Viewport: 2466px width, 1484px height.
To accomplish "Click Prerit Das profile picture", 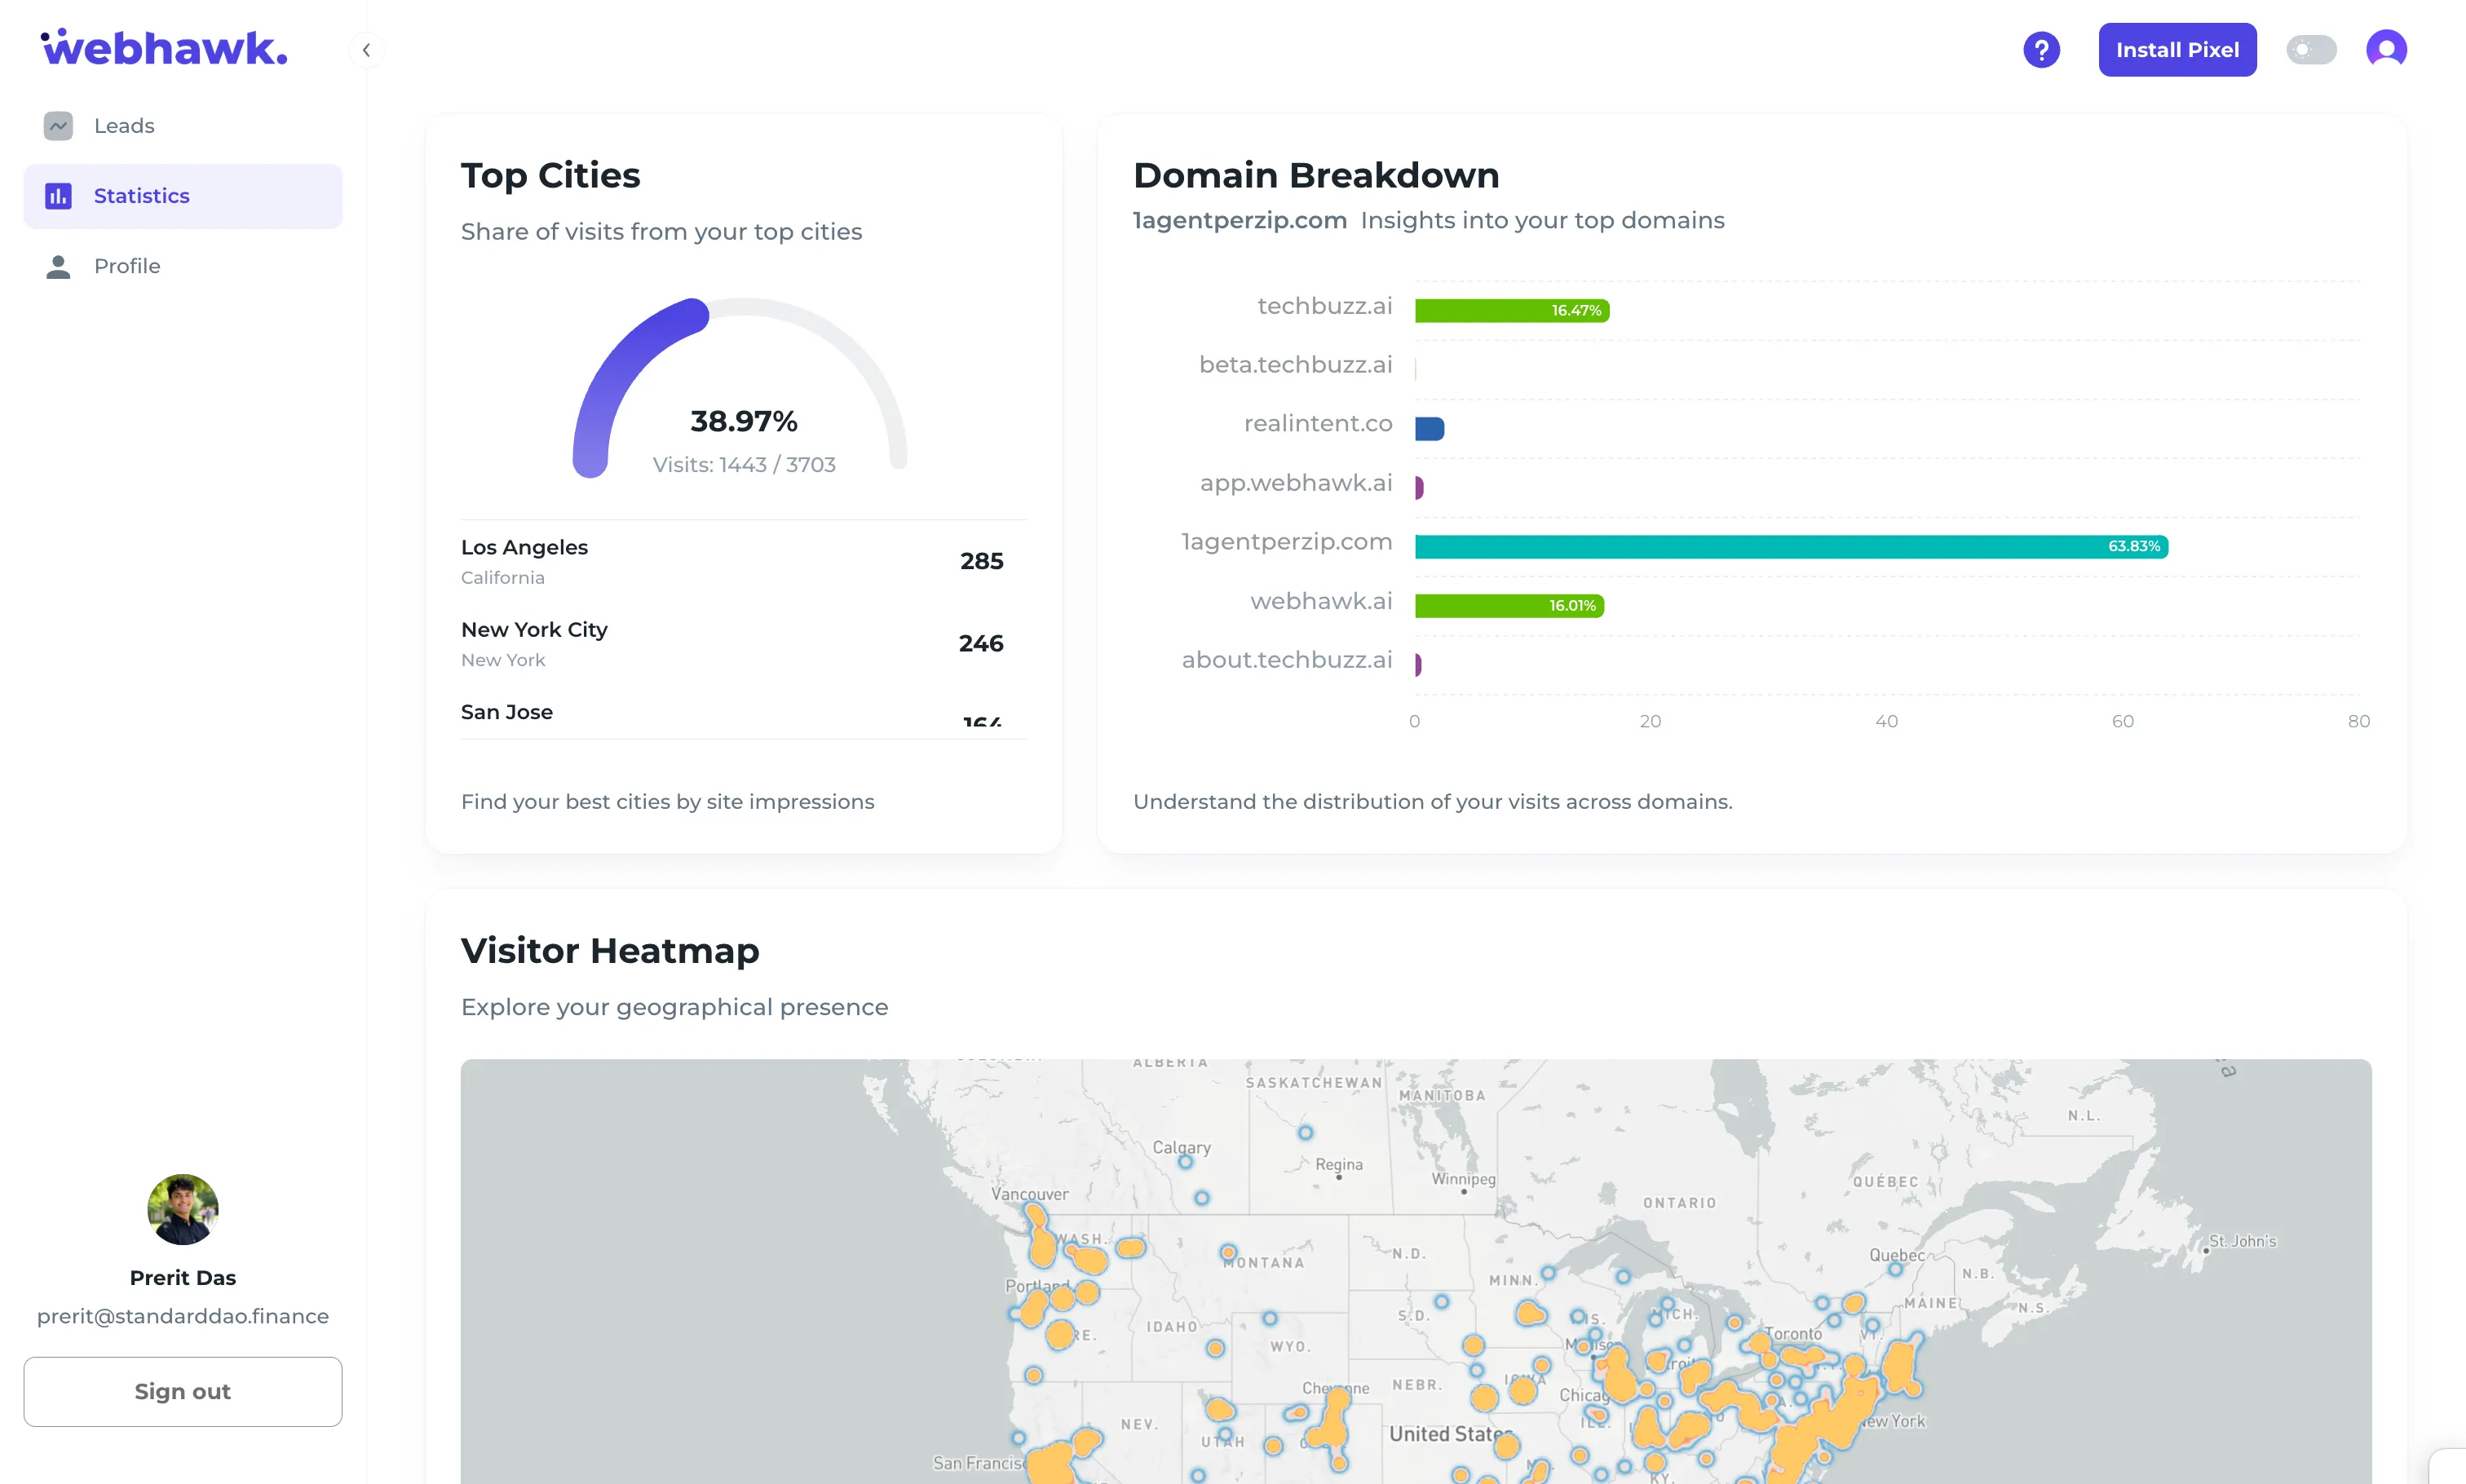I will [182, 1209].
